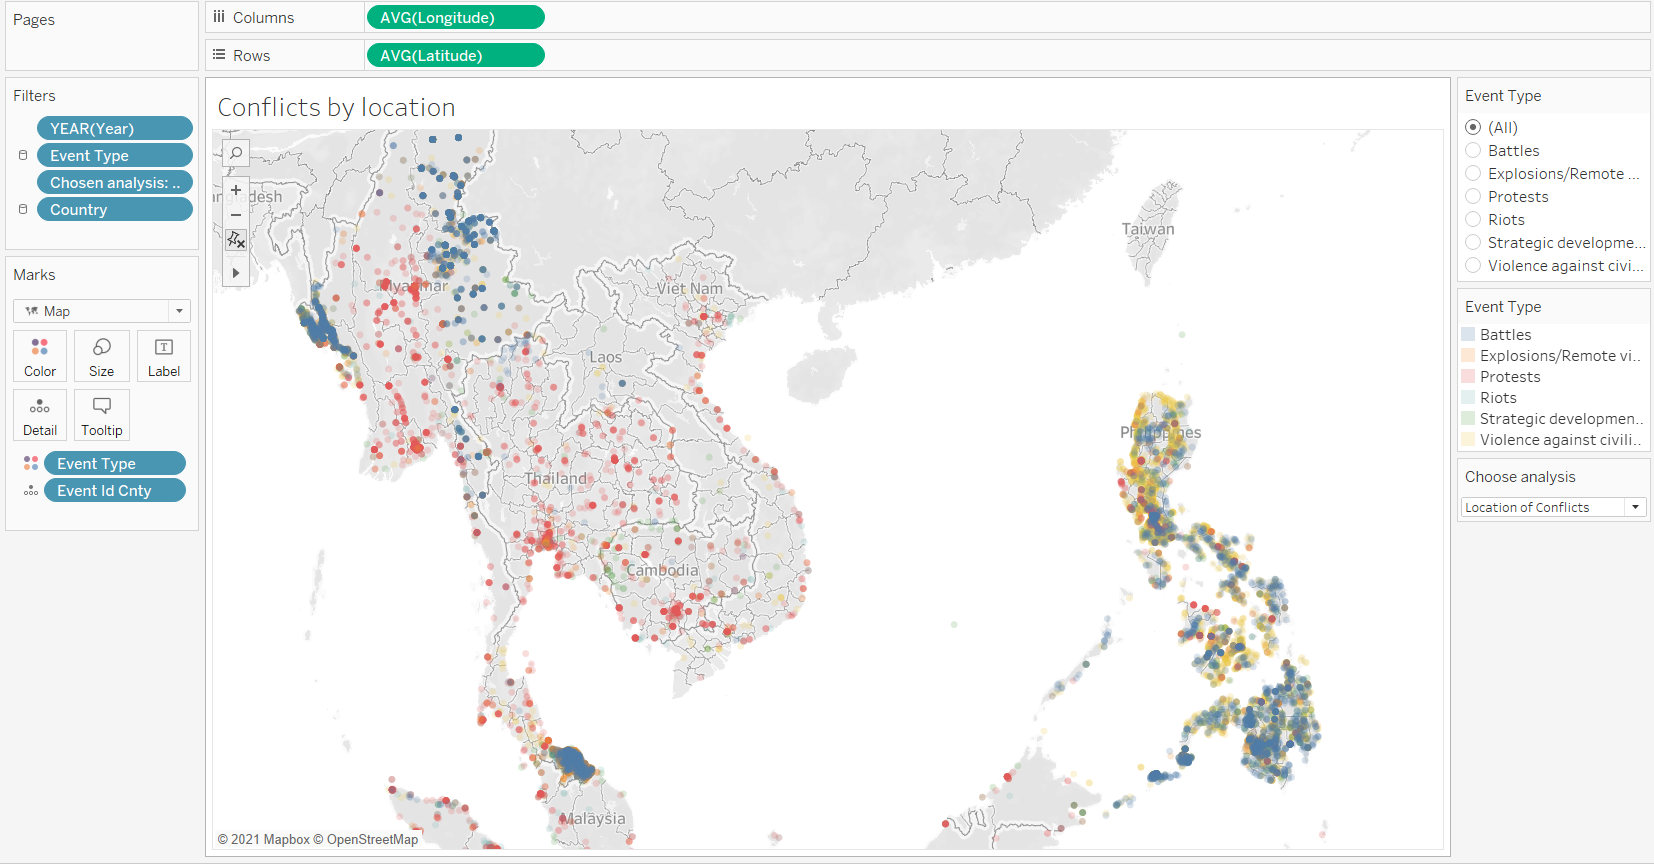Click the Battles legend color swatch
Viewport: 1654px width, 864px height.
[1468, 335]
